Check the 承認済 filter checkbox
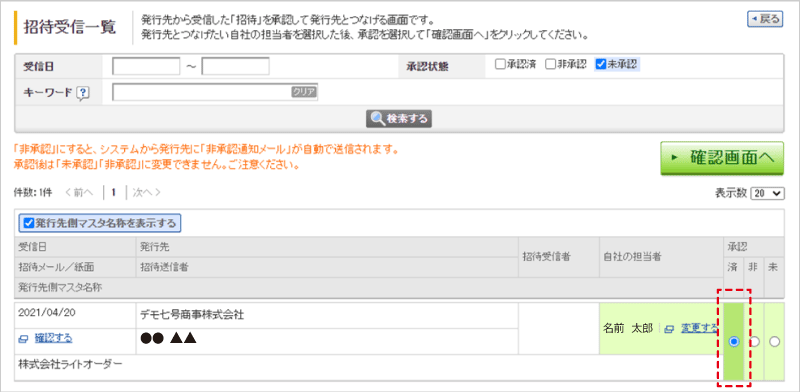The image size is (800, 392). click(500, 64)
